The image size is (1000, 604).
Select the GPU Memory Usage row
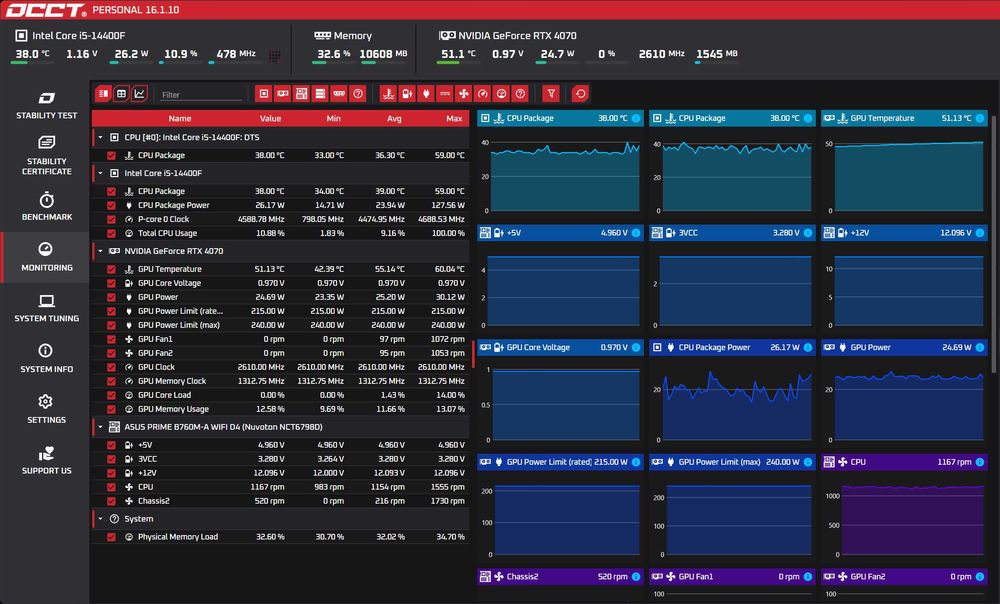tap(281, 409)
